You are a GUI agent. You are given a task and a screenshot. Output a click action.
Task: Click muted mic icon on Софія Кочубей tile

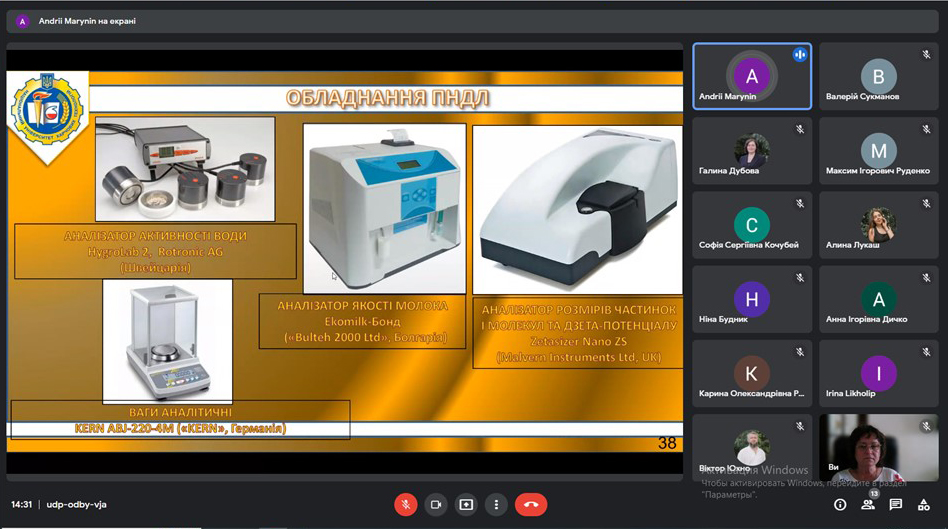click(800, 203)
